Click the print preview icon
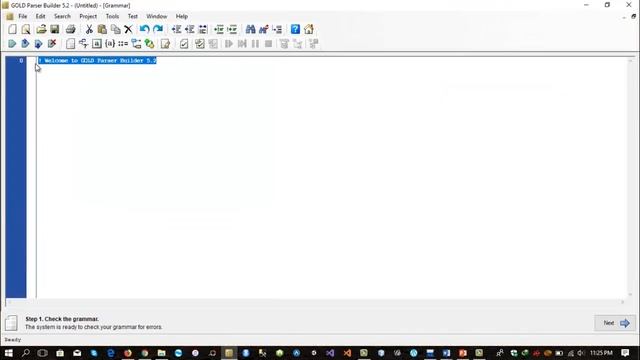Viewport: 640px width, 360px height. [26, 29]
